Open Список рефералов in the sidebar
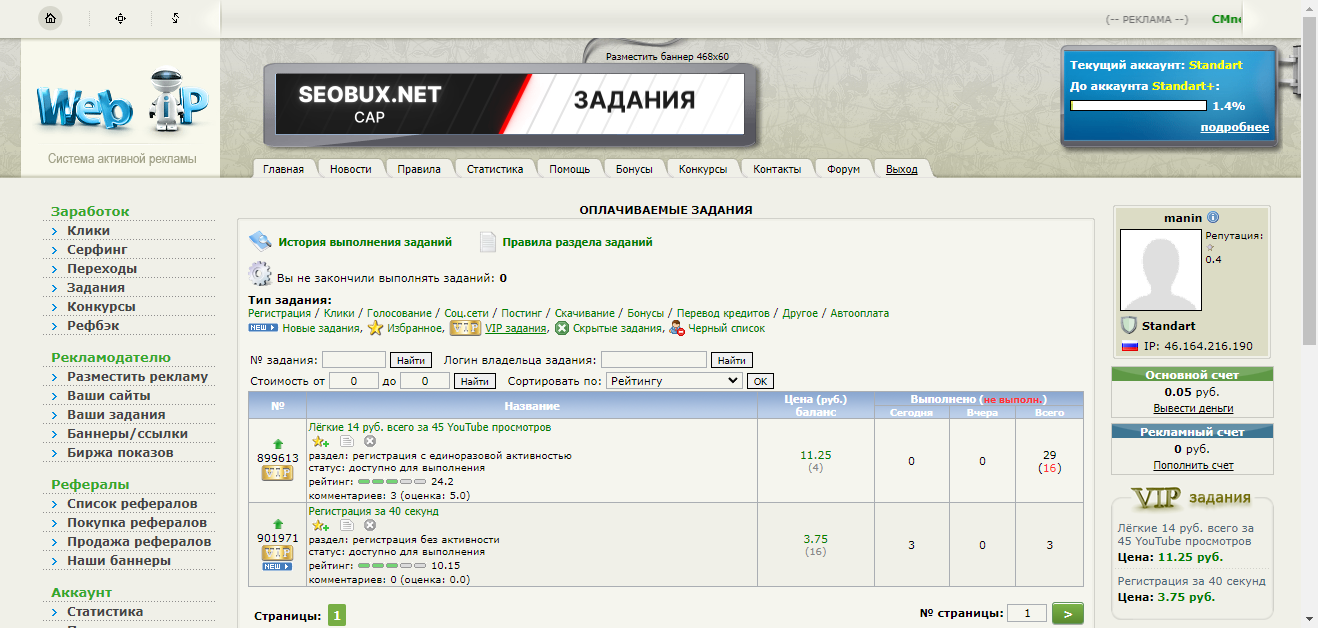The height and width of the screenshot is (628, 1318). click(132, 504)
